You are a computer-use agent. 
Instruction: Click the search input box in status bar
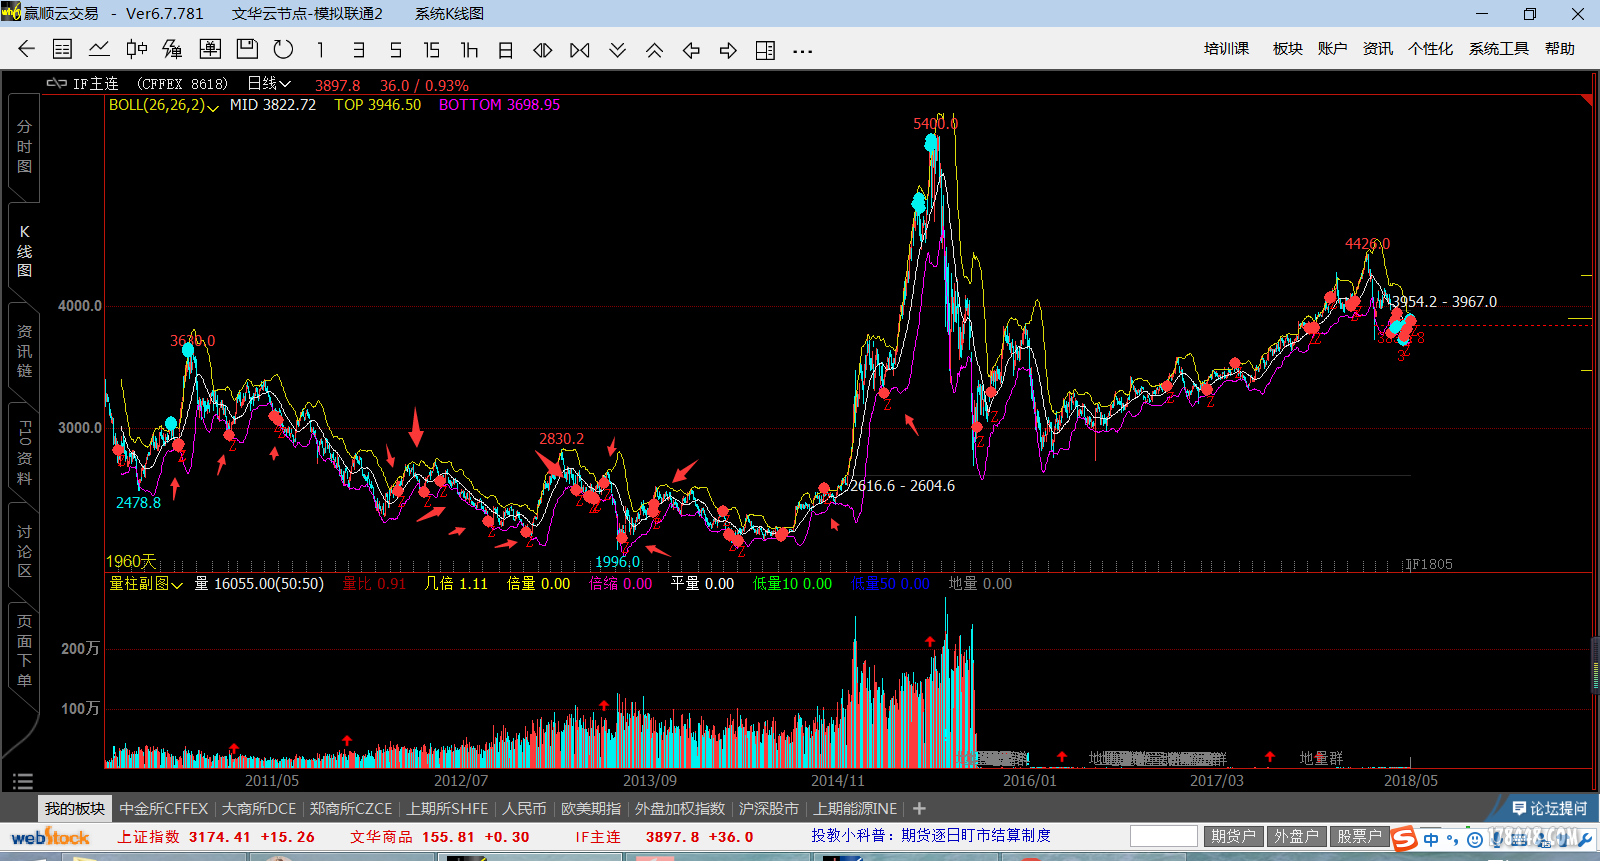(x=1164, y=836)
